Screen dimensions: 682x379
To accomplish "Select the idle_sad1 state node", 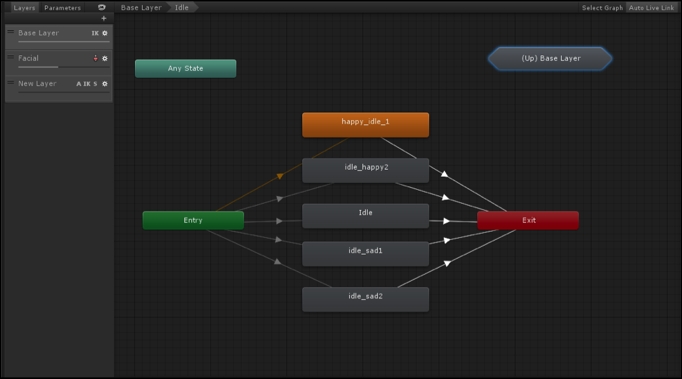I will [x=365, y=254].
